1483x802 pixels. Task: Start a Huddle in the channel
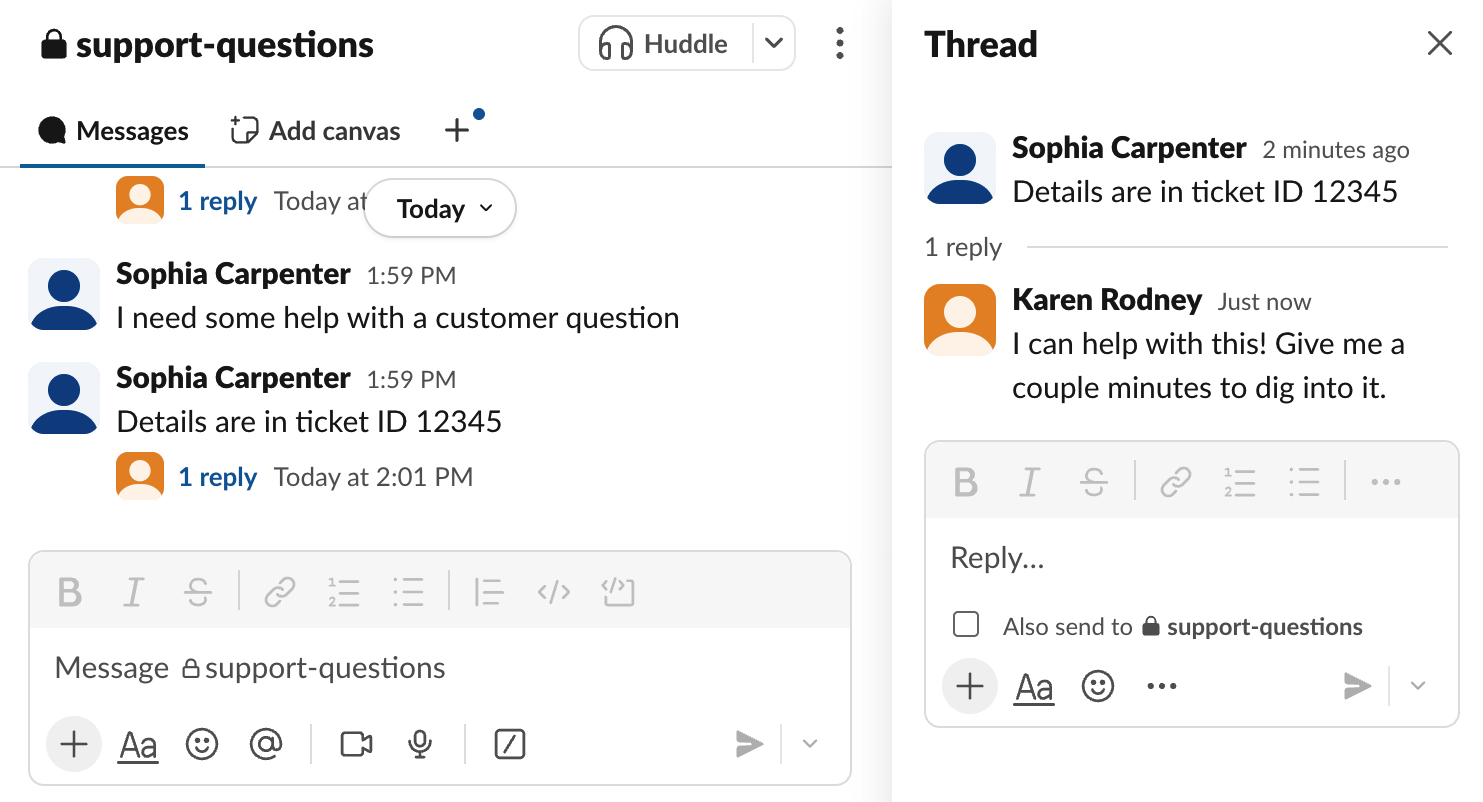pos(664,44)
